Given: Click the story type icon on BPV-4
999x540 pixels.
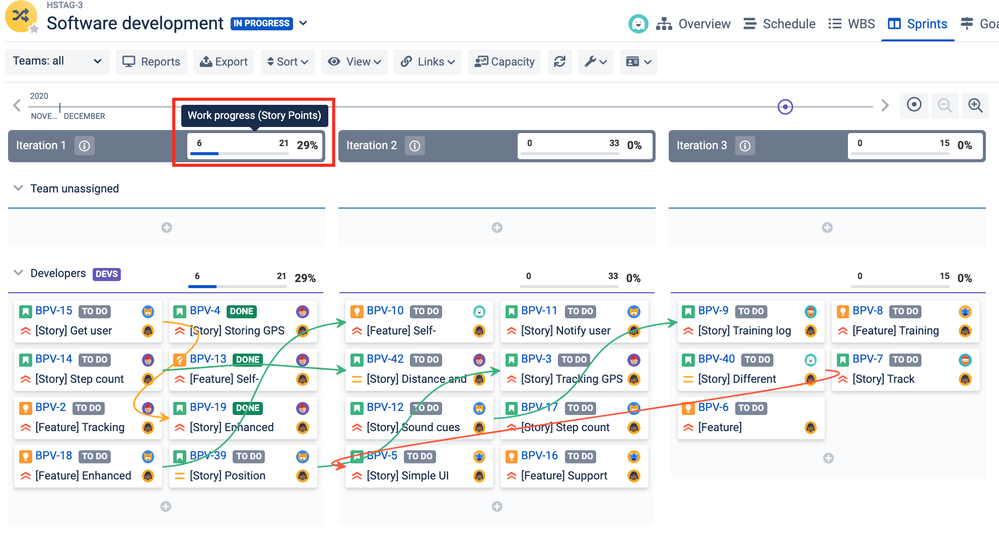Looking at the screenshot, I should (x=180, y=311).
